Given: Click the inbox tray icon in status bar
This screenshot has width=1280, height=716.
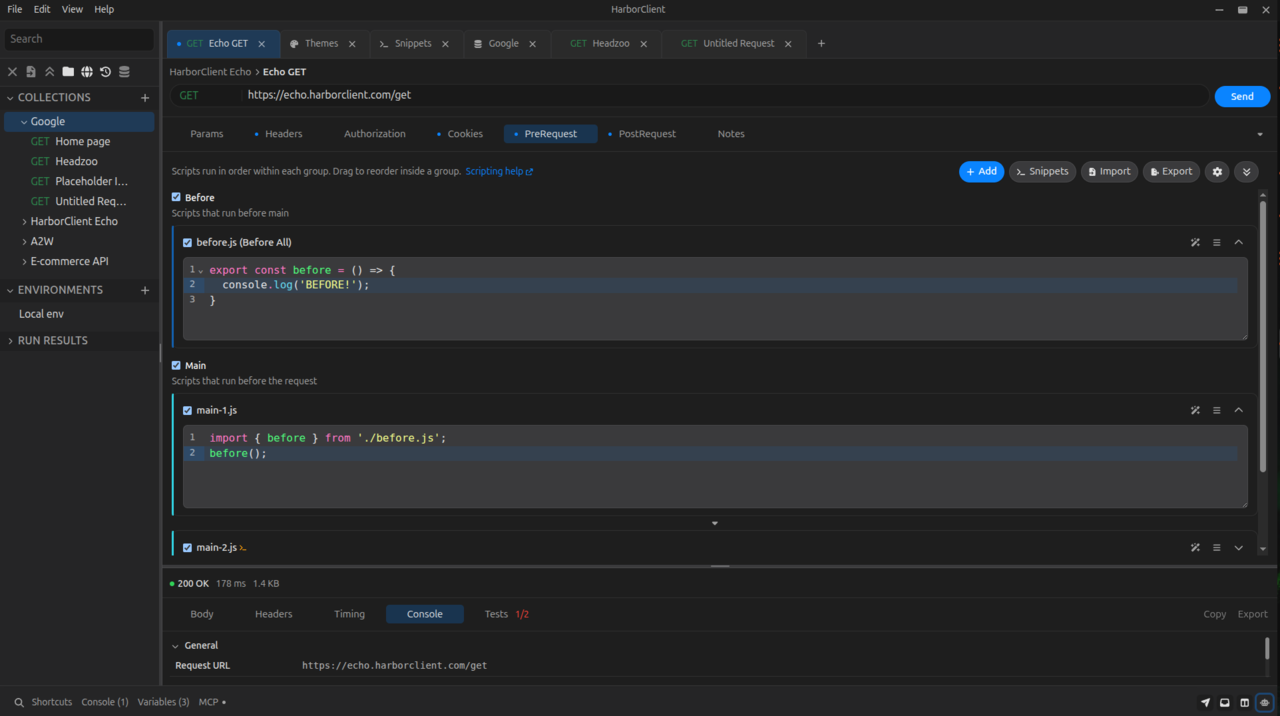Looking at the screenshot, I should tap(1225, 703).
